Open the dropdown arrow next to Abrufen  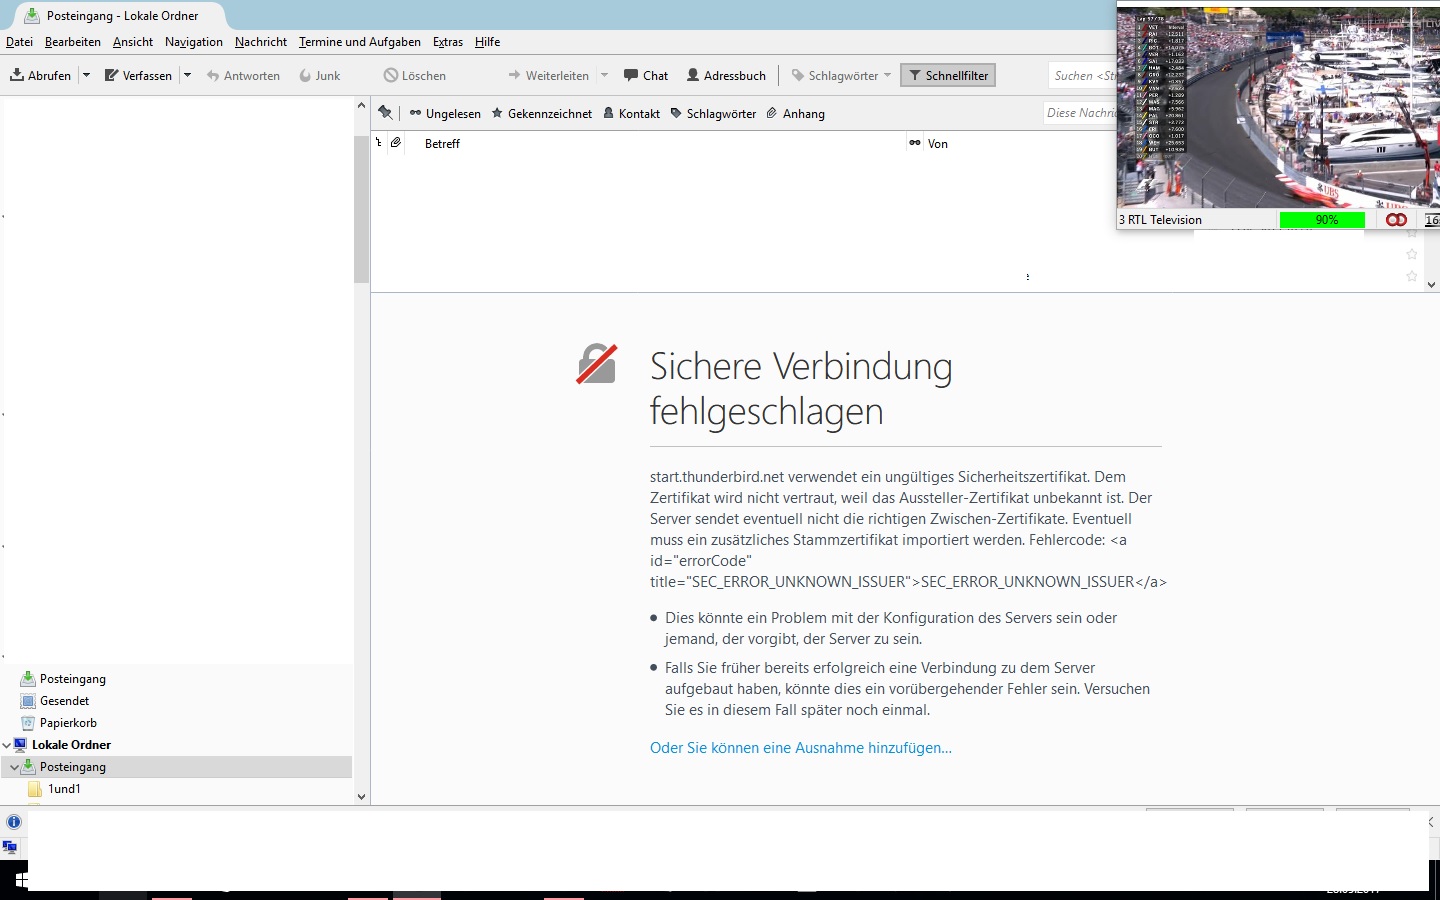click(86, 75)
